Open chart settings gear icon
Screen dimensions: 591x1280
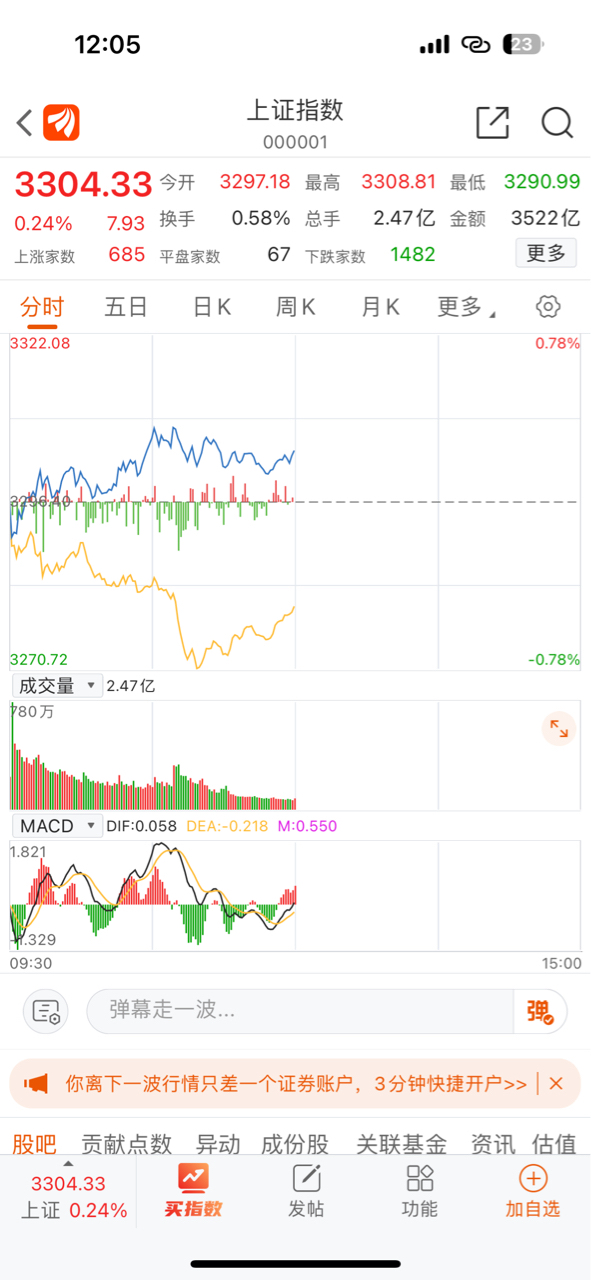547,306
